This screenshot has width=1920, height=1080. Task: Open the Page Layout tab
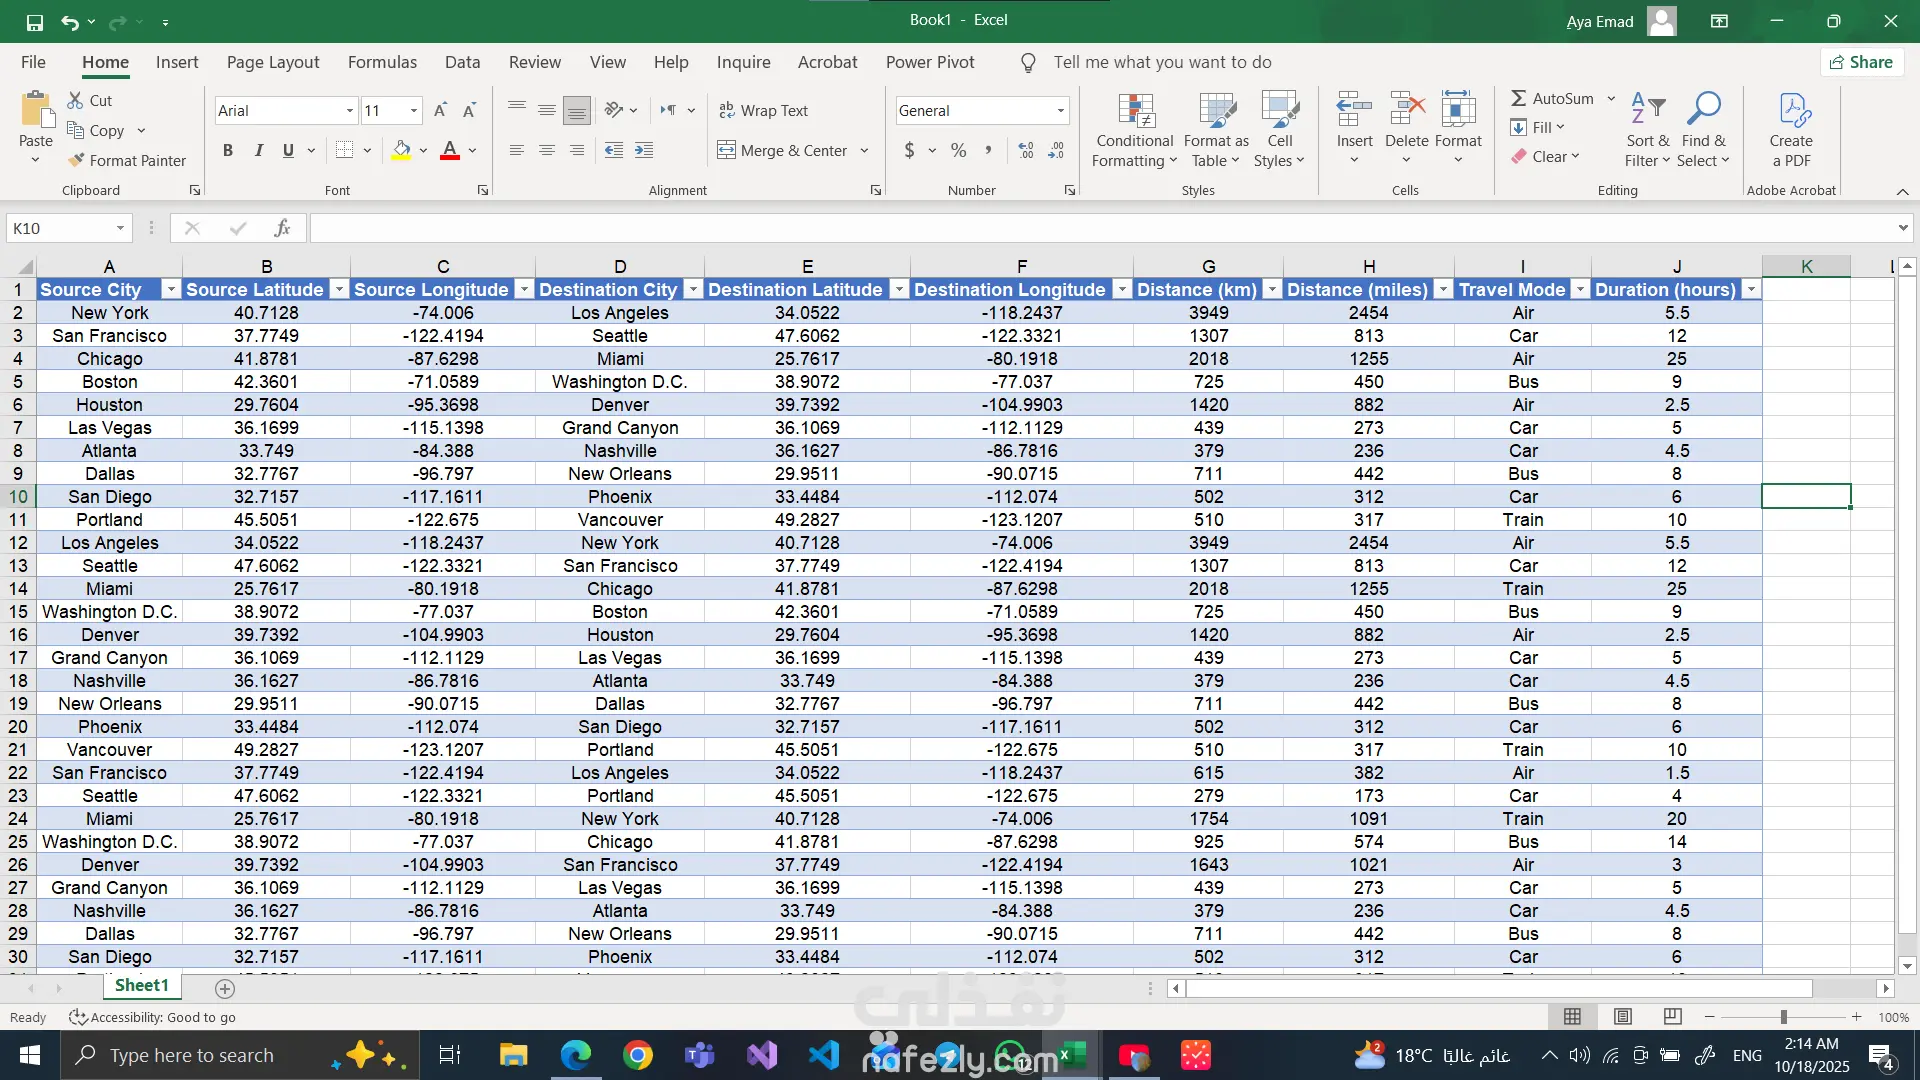(273, 62)
